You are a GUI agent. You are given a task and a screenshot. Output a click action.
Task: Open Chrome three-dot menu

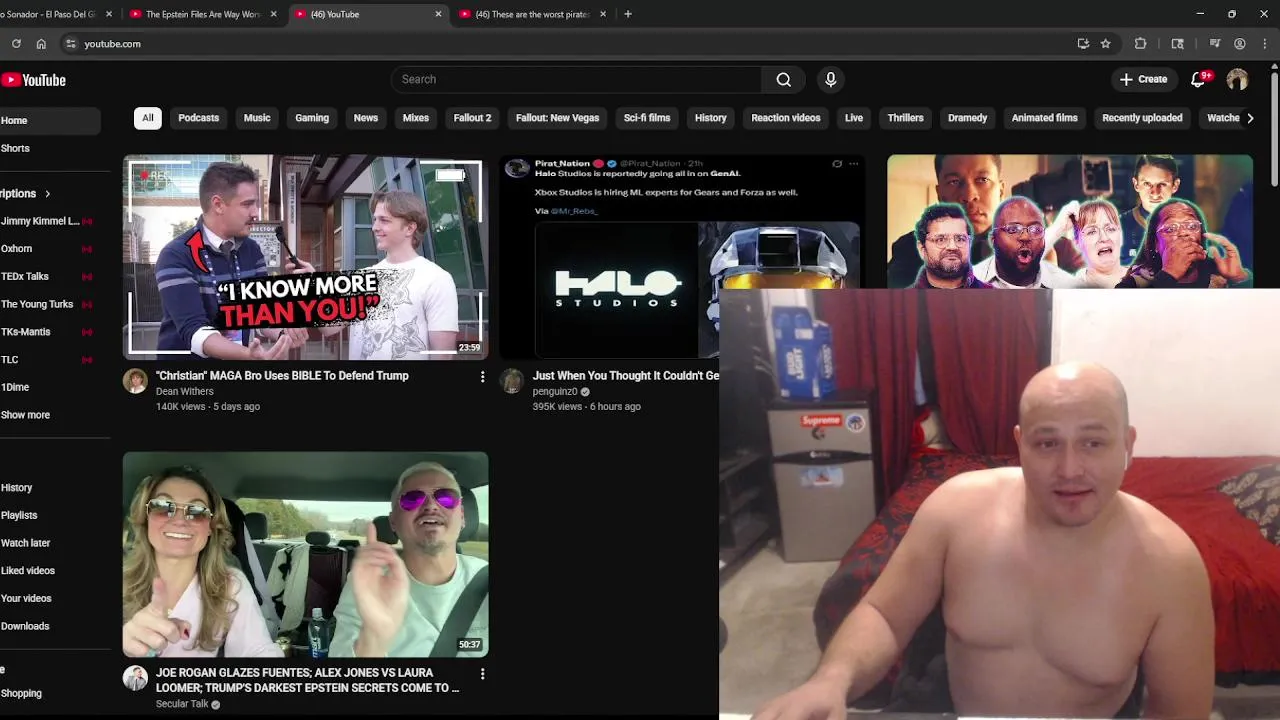[1265, 44]
